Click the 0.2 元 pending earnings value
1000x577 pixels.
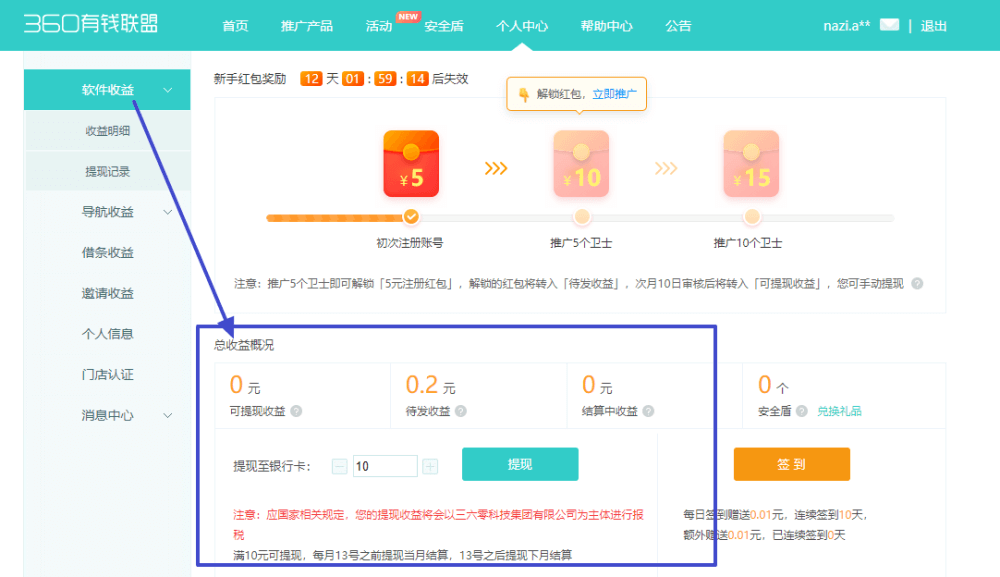coord(430,385)
